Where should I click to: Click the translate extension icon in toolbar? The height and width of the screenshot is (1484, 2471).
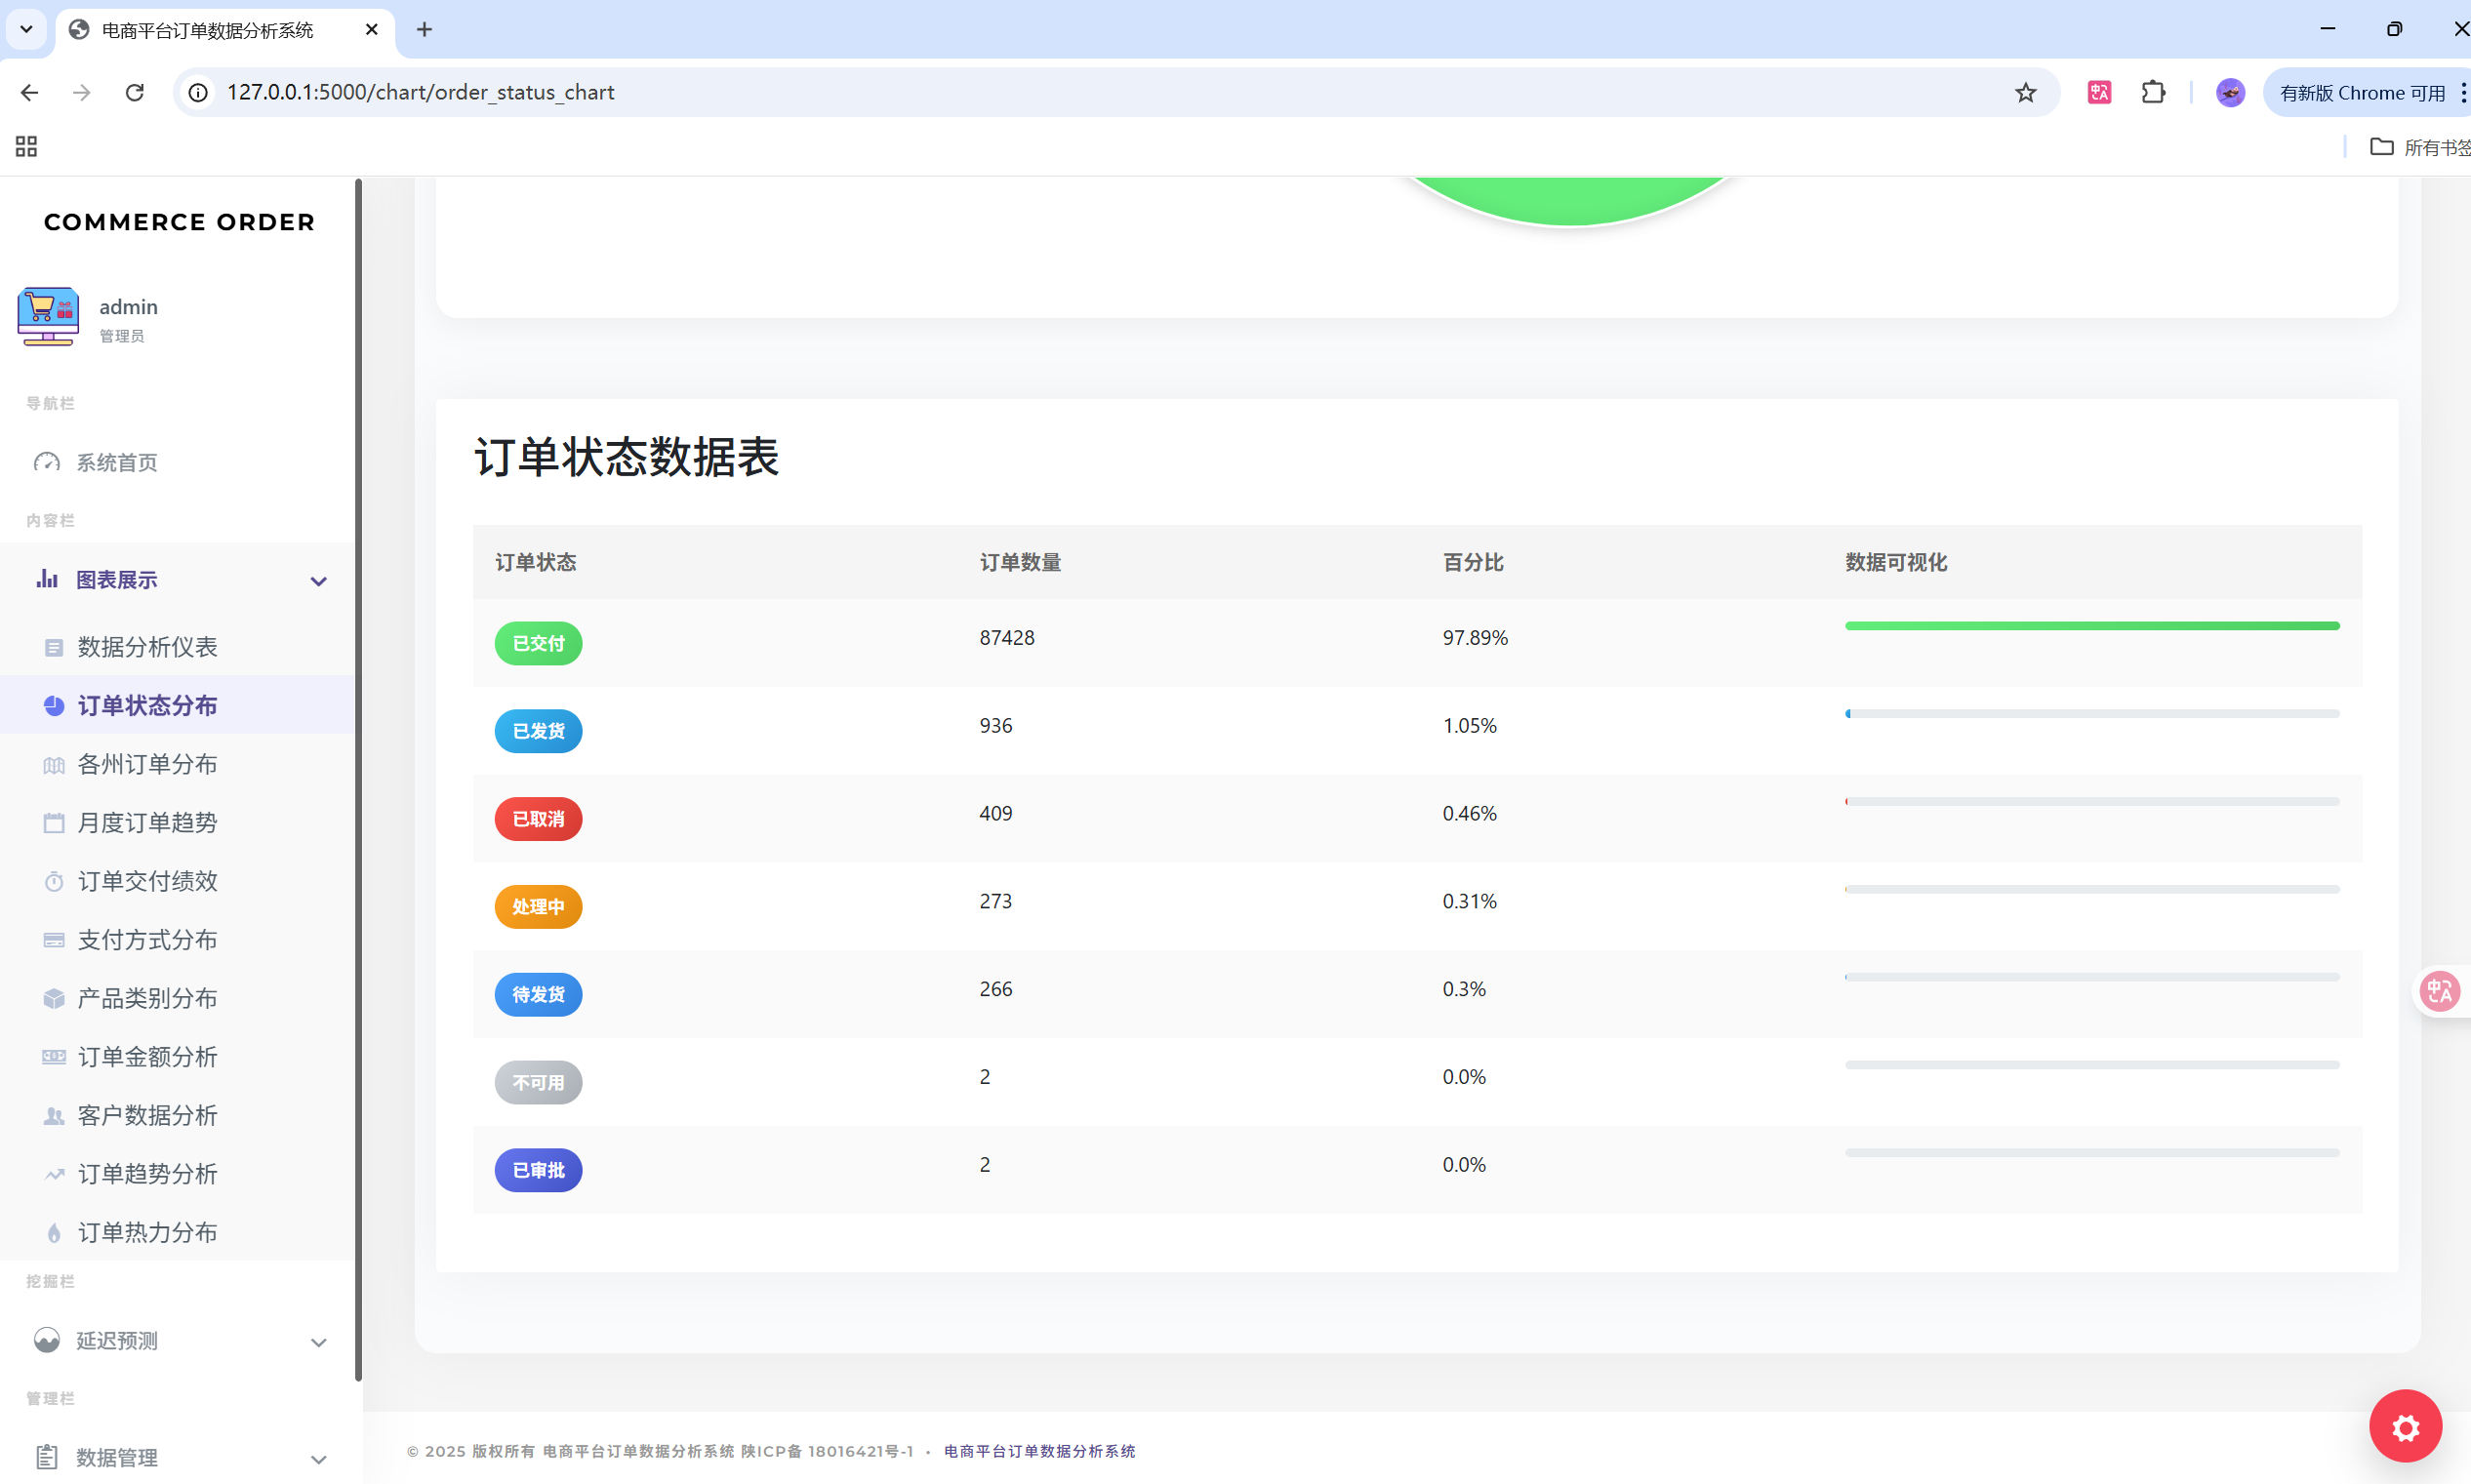tap(2098, 92)
